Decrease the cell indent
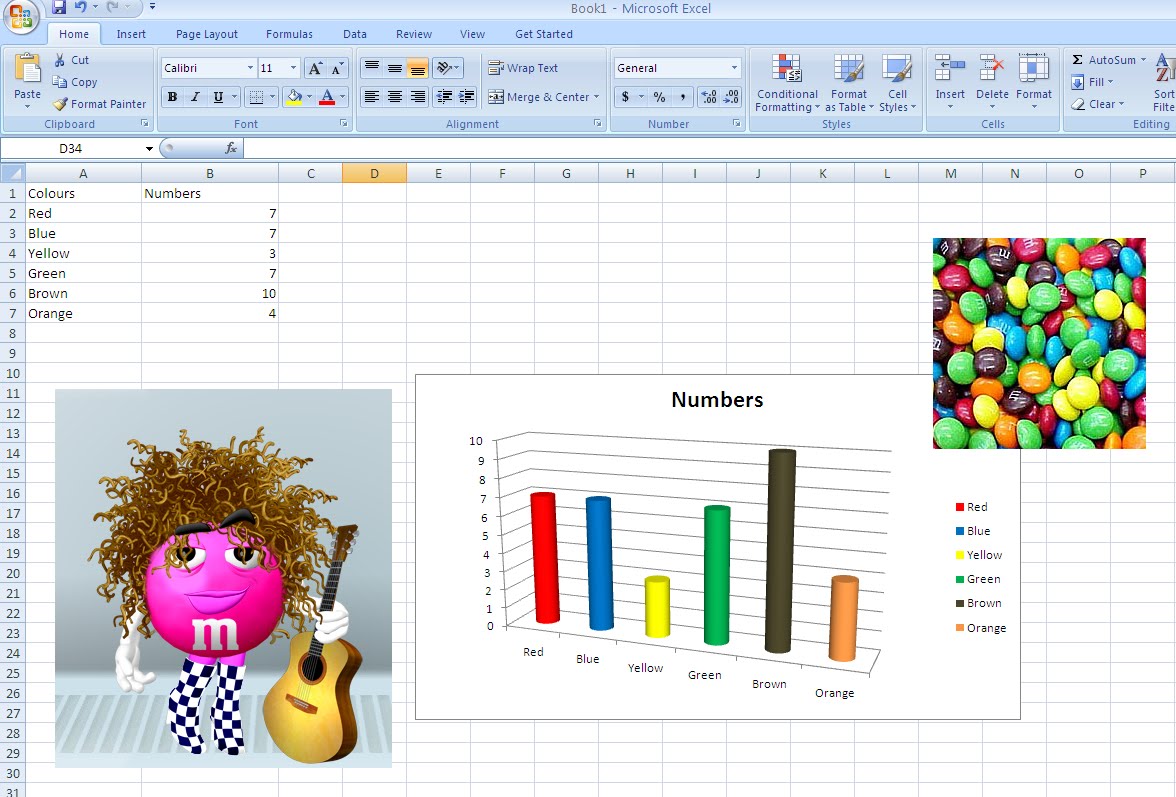 444,97
